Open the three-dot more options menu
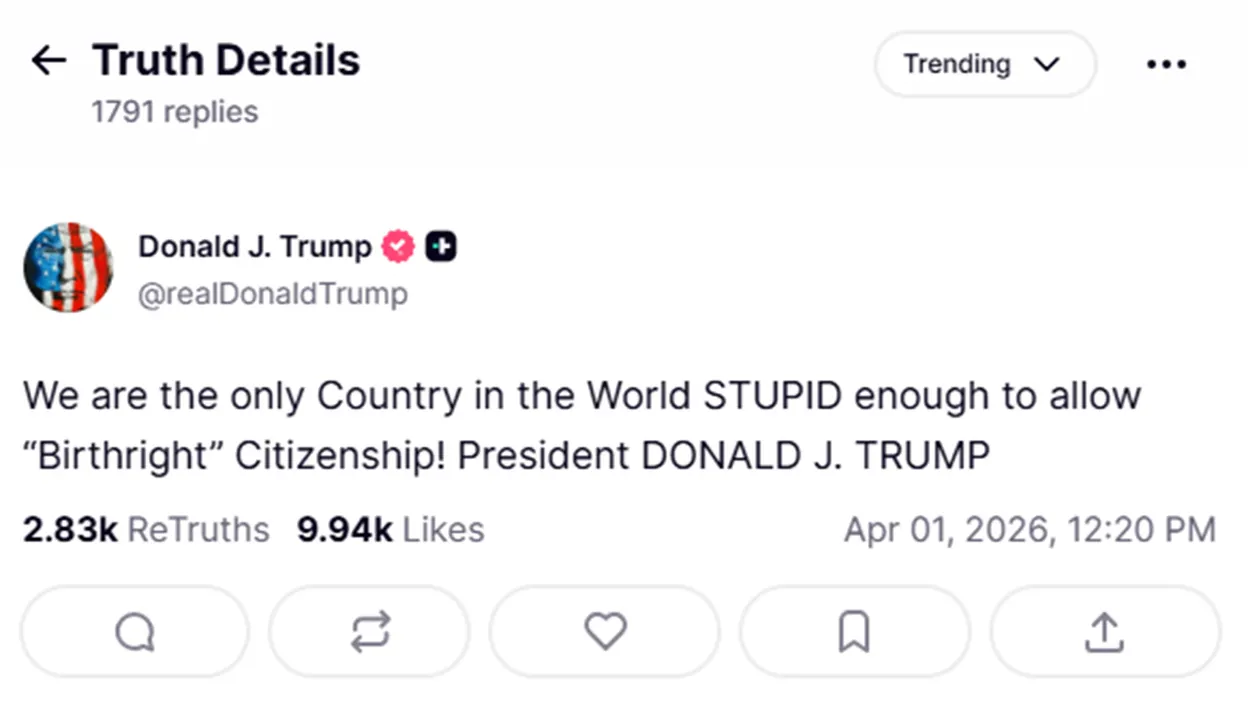Screen dimensions: 1248x702 (x=1166, y=65)
